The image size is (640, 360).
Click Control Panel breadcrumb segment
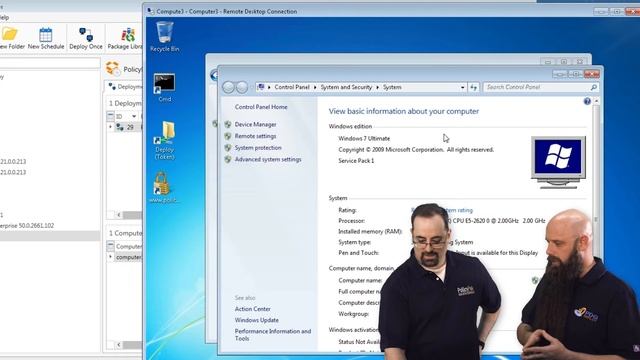point(292,87)
